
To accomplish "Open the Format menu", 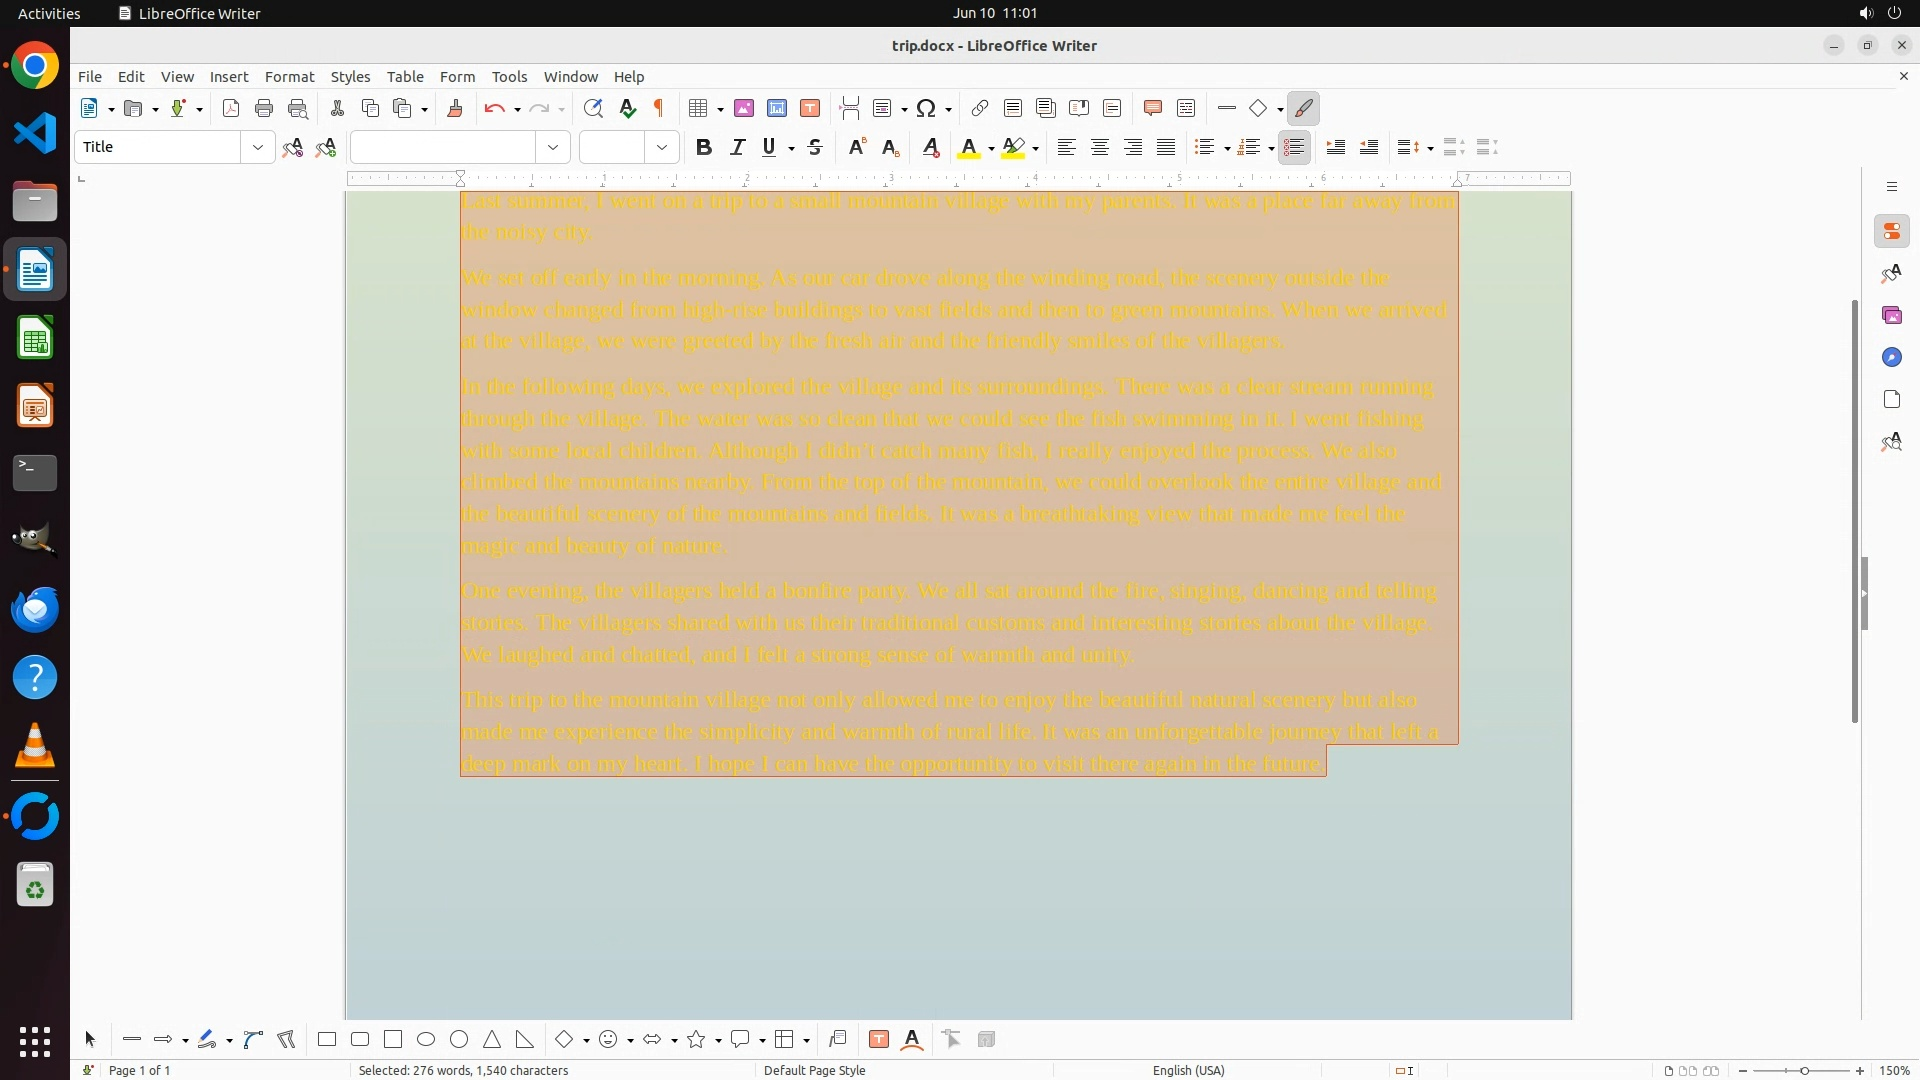I will [x=289, y=77].
